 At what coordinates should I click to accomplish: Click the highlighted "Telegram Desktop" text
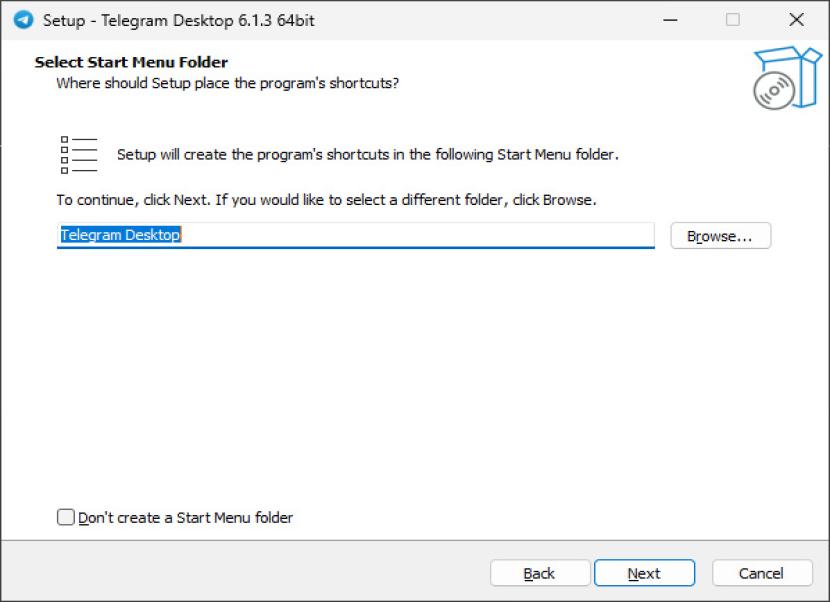tap(120, 236)
